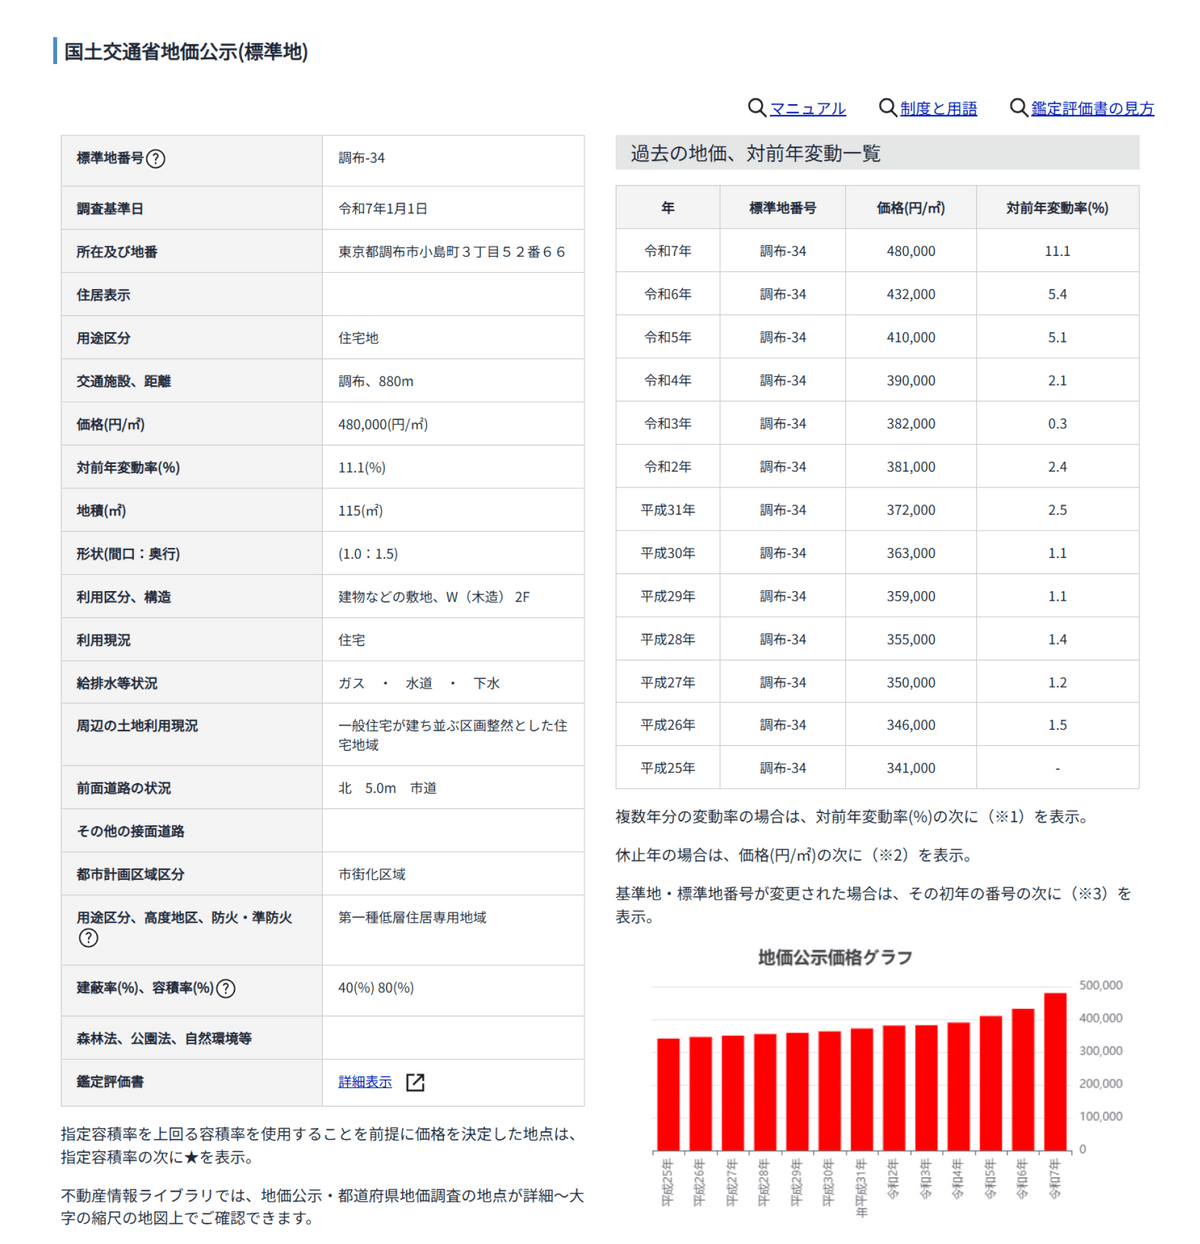Open the 鑑定評価書の見方 link
Viewport: 1200px width, 1244px height.
[1092, 108]
